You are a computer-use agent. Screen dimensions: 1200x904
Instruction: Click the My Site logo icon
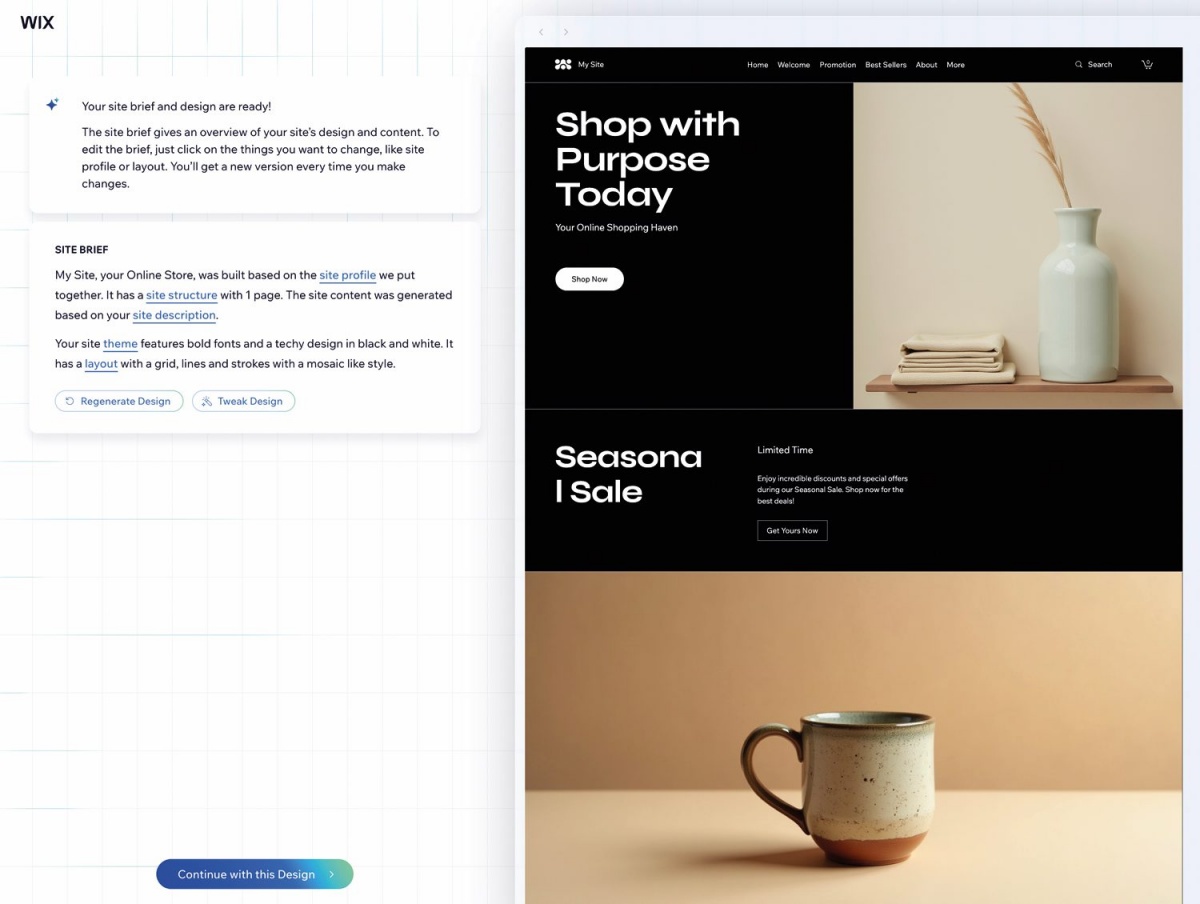point(563,64)
